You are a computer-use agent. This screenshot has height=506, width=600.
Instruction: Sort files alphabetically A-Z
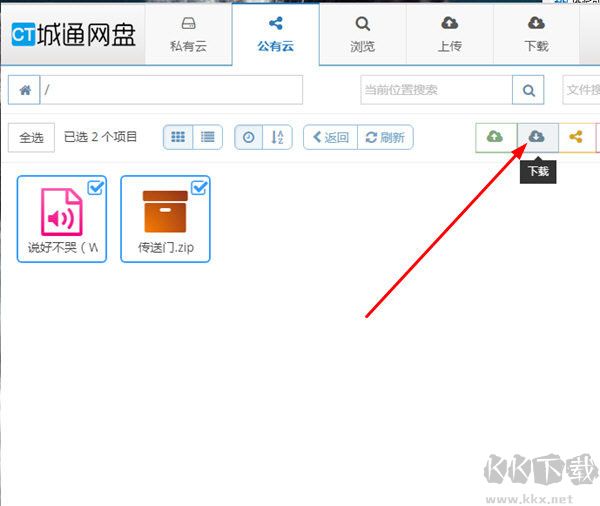277,137
